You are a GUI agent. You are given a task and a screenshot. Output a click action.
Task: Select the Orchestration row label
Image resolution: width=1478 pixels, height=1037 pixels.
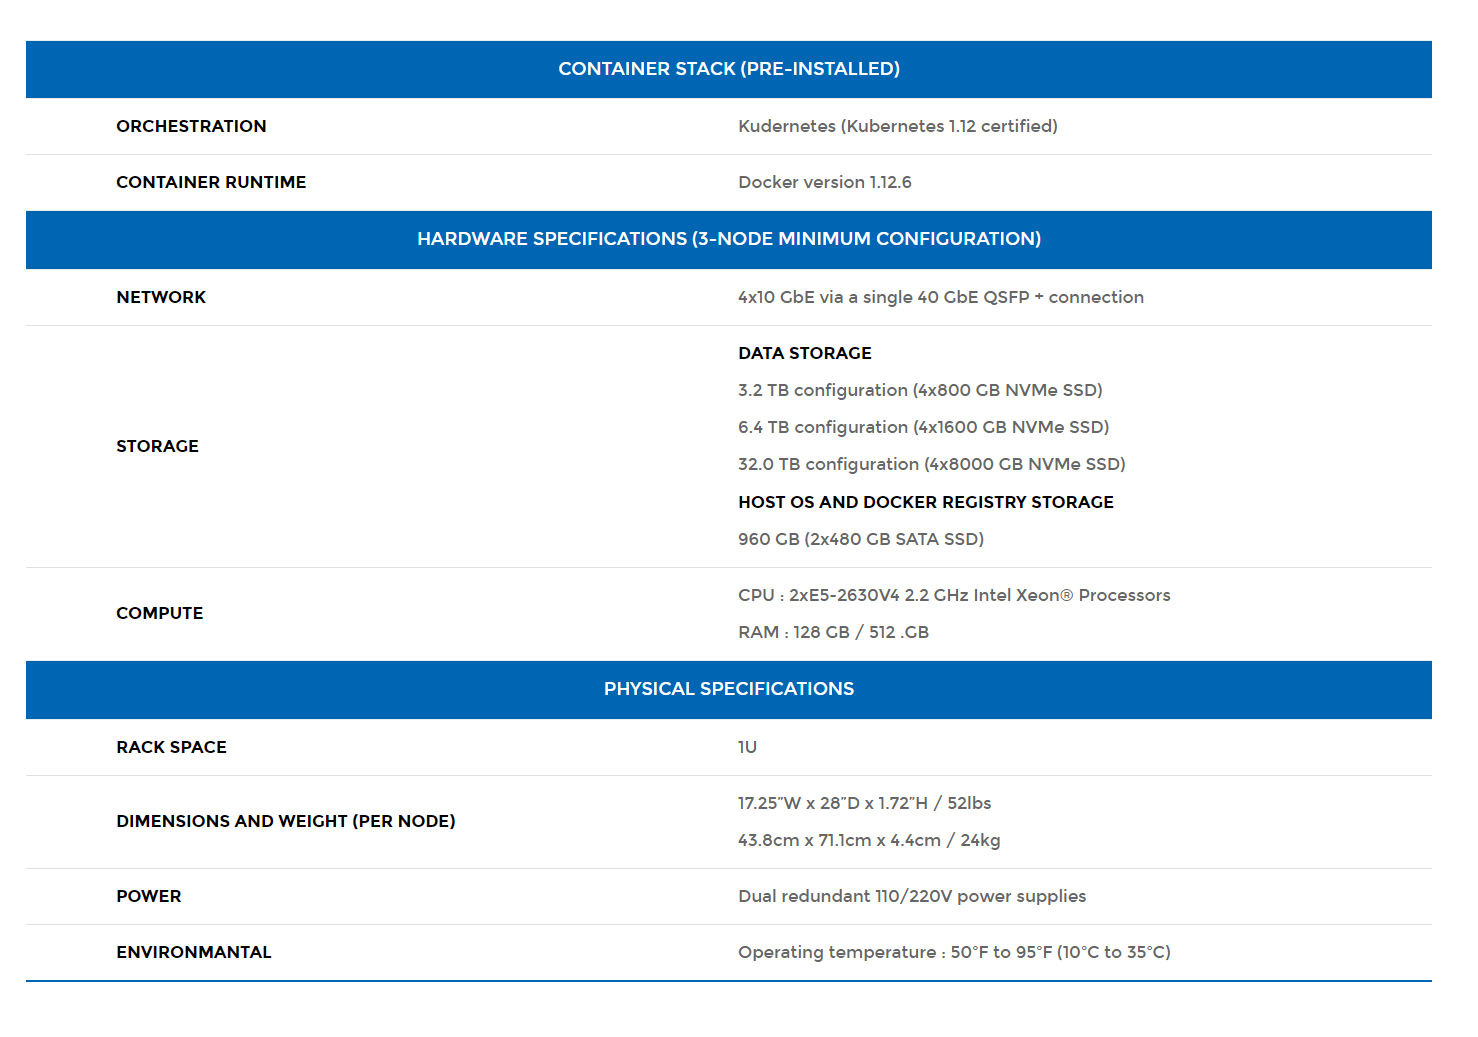(x=191, y=126)
